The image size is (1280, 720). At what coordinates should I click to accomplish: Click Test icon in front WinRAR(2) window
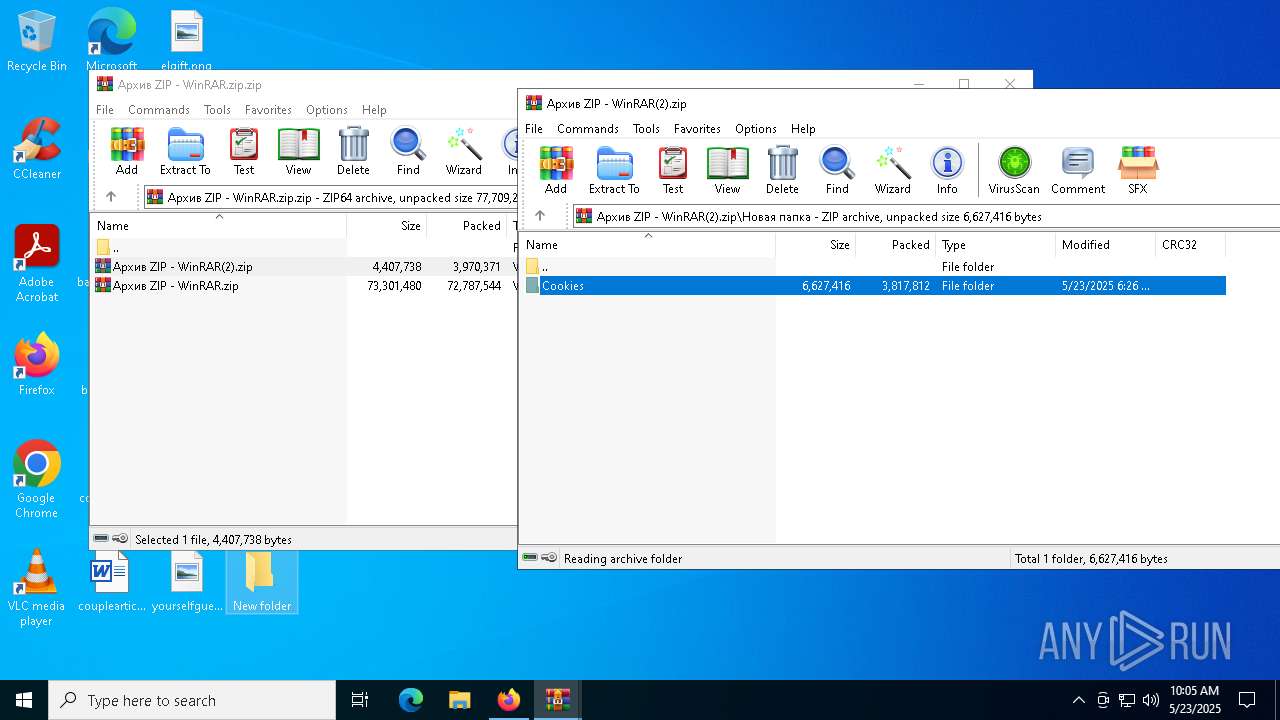point(673,170)
